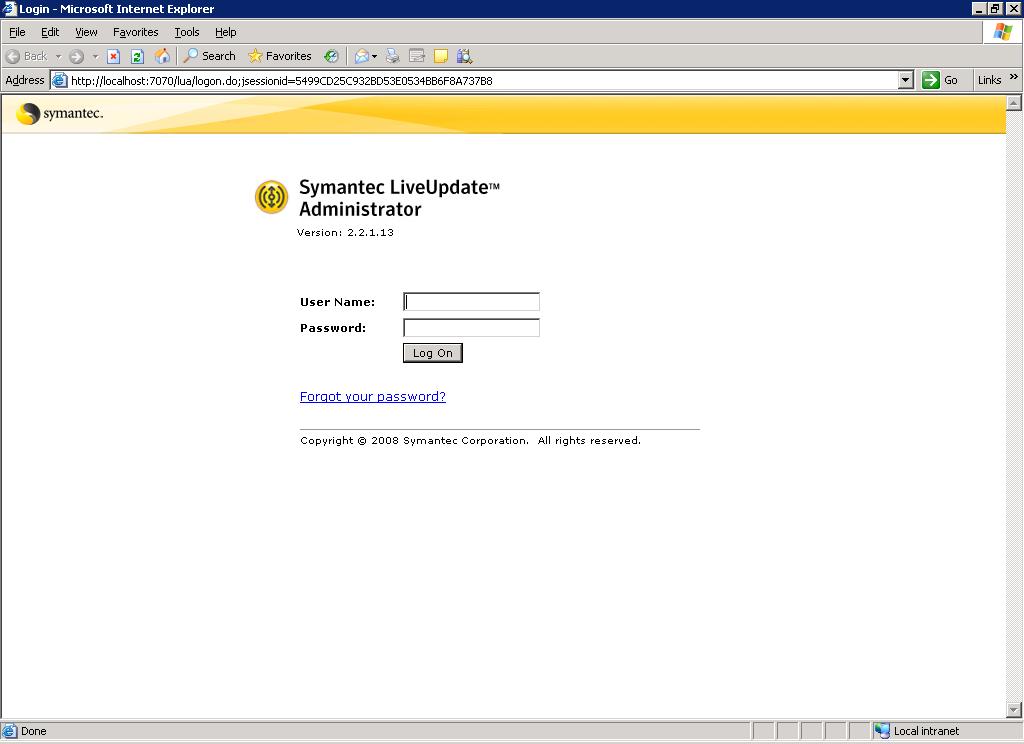This screenshot has height=744, width=1024.
Task: Expand the Mail icon dropdown arrow
Action: 376,56
